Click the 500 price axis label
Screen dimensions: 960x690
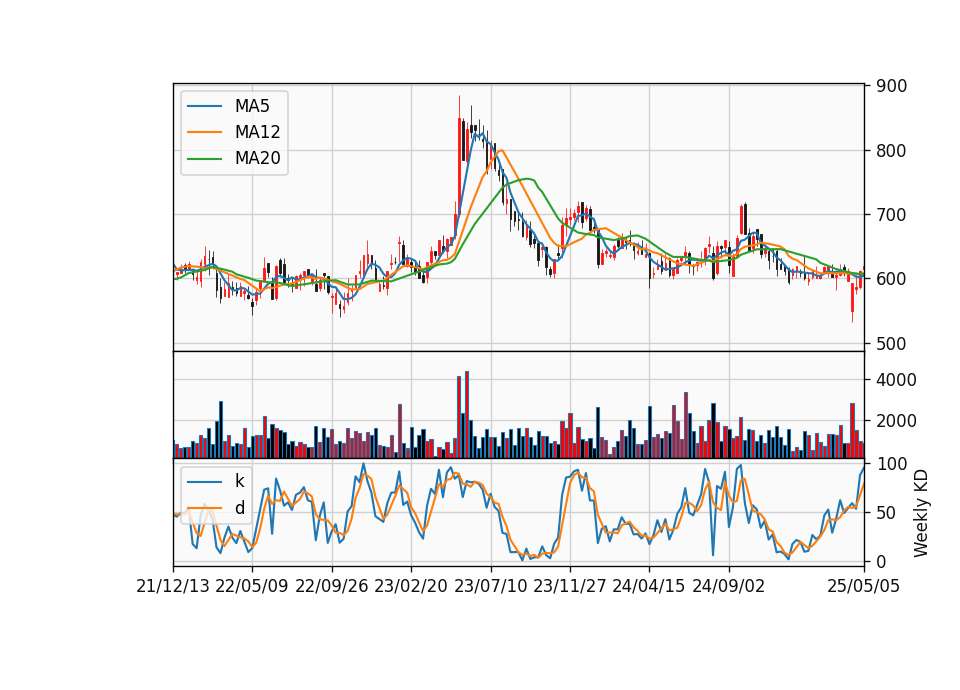click(x=891, y=343)
